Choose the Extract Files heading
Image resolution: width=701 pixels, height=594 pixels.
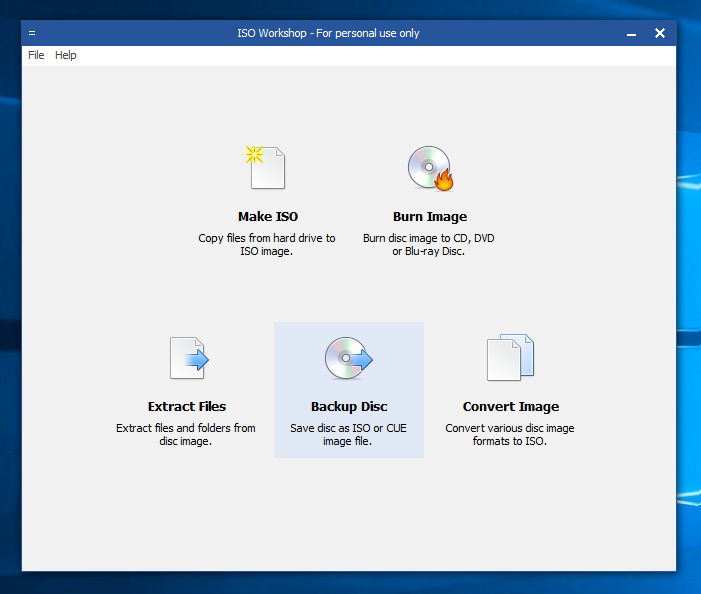(x=187, y=407)
